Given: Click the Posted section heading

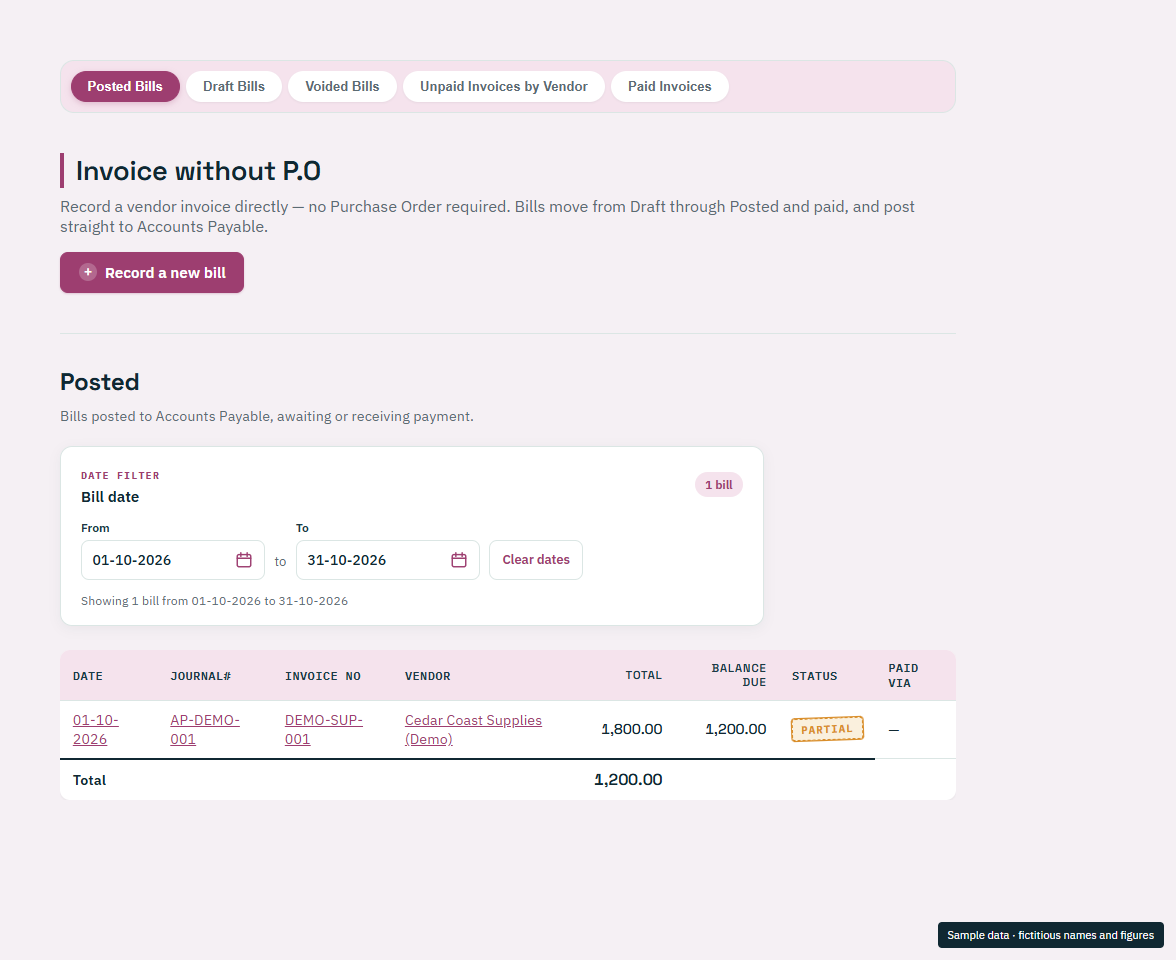Looking at the screenshot, I should tap(100, 382).
